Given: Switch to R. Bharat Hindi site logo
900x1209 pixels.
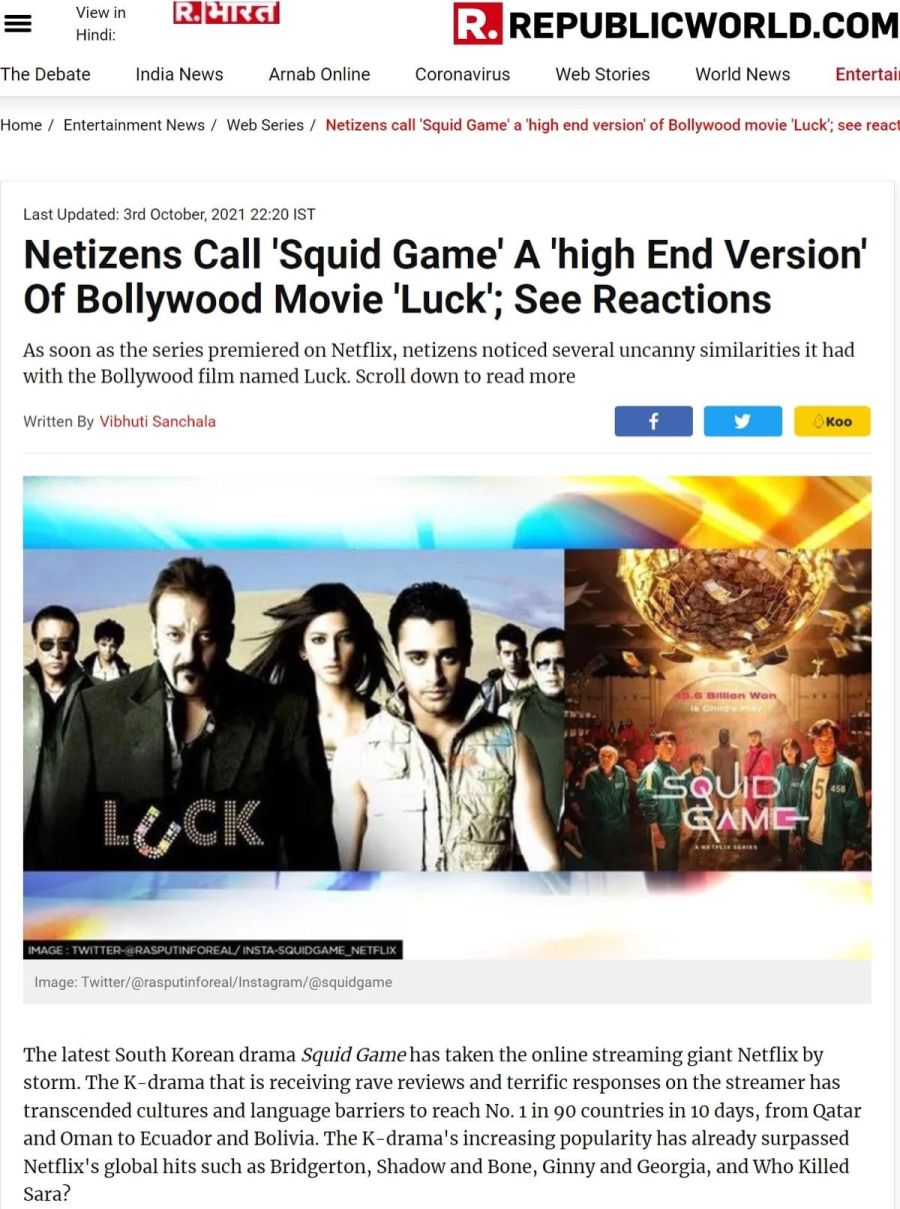Looking at the screenshot, I should [226, 13].
